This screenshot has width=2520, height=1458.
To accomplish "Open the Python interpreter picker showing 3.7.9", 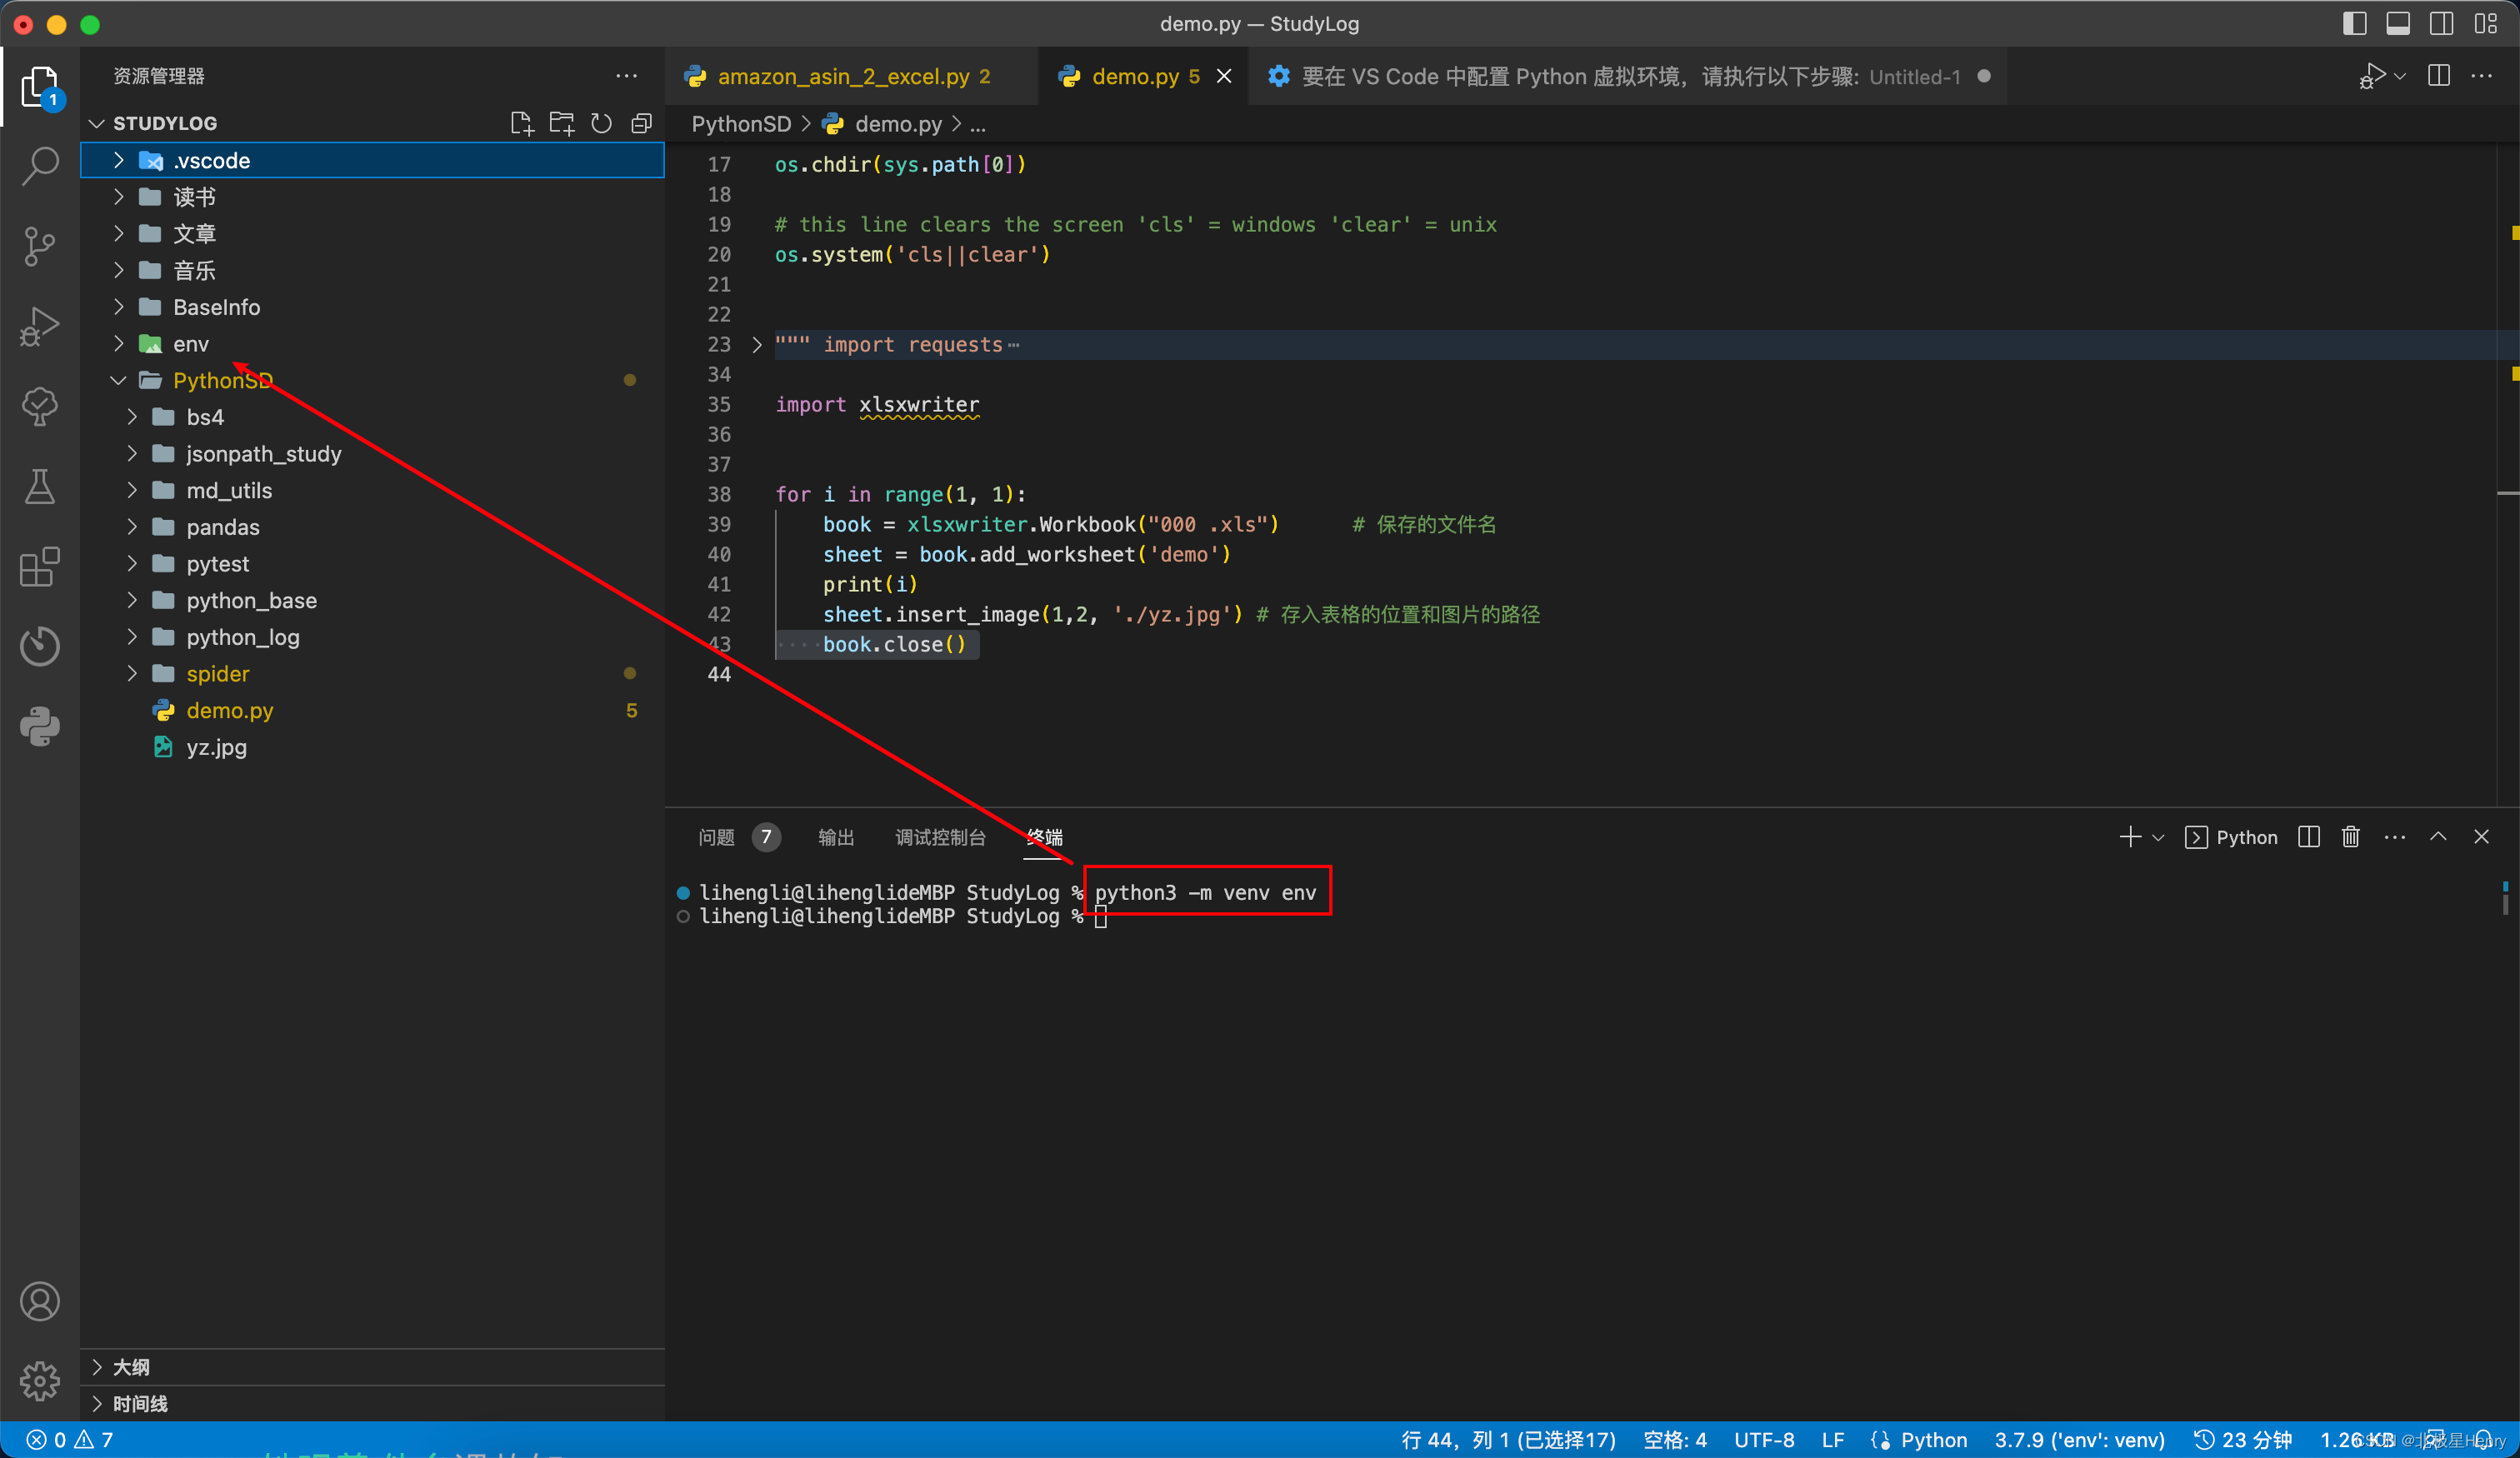I will [x=2078, y=1440].
